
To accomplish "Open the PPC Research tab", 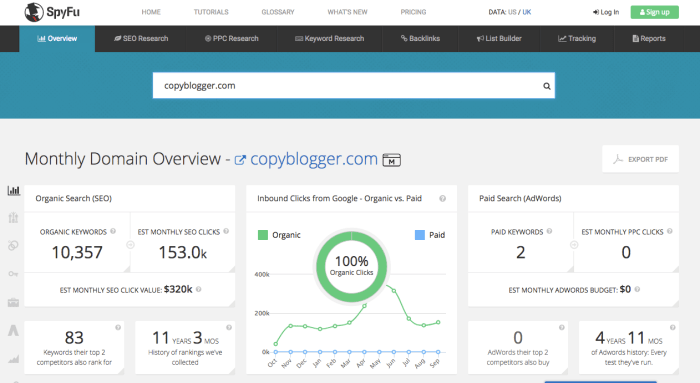I will [x=231, y=38].
